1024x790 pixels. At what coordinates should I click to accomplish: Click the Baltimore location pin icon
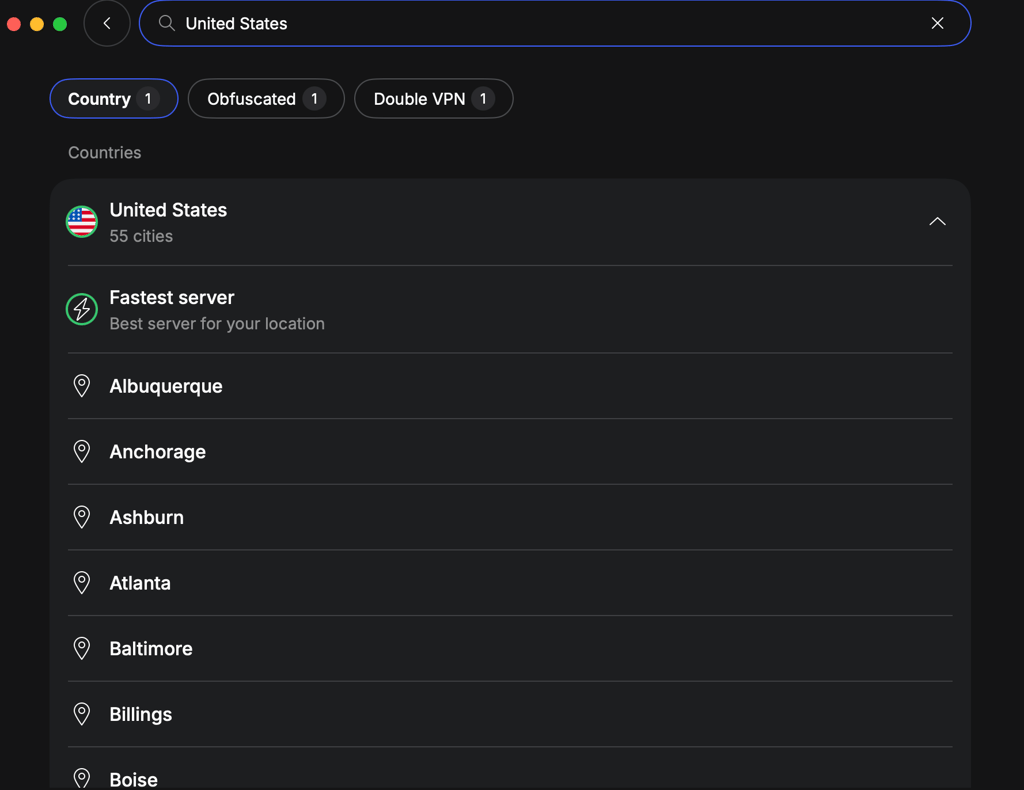pyautogui.click(x=82, y=648)
